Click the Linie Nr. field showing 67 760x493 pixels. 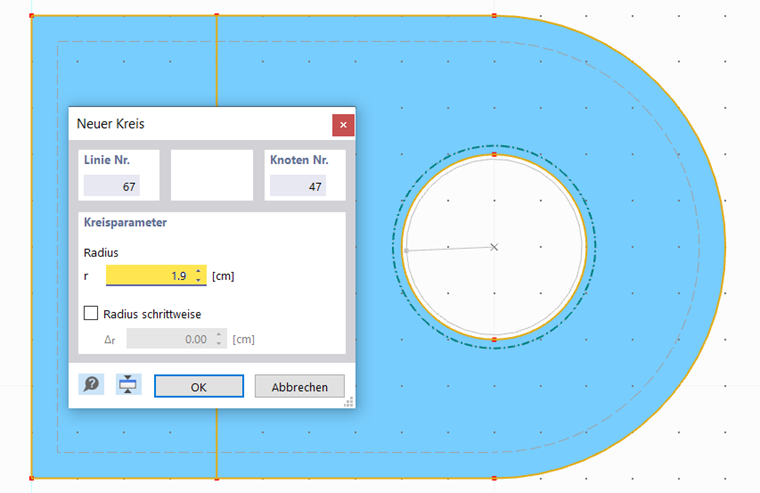112,186
